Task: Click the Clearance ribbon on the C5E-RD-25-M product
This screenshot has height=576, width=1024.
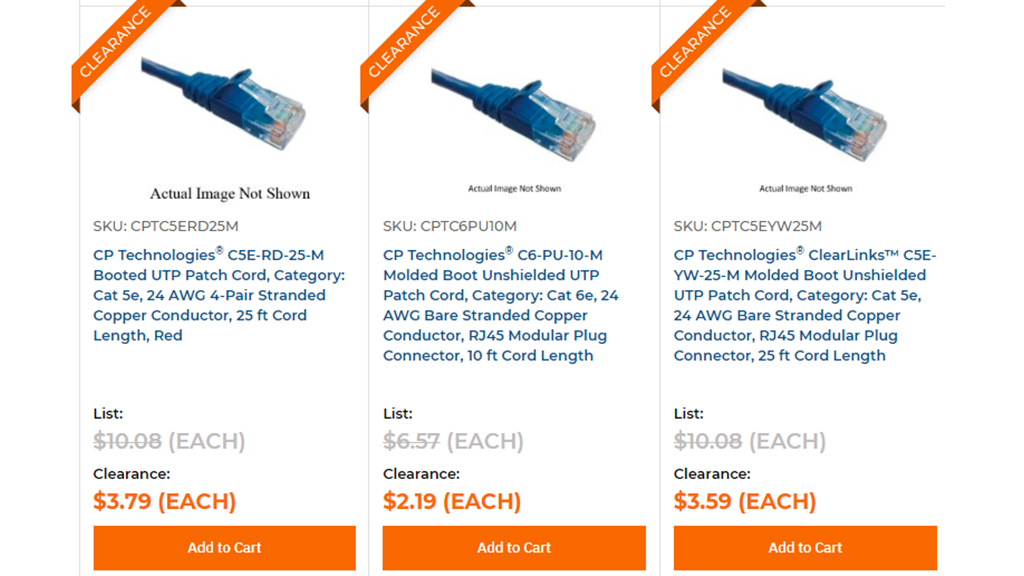Action: point(115,44)
